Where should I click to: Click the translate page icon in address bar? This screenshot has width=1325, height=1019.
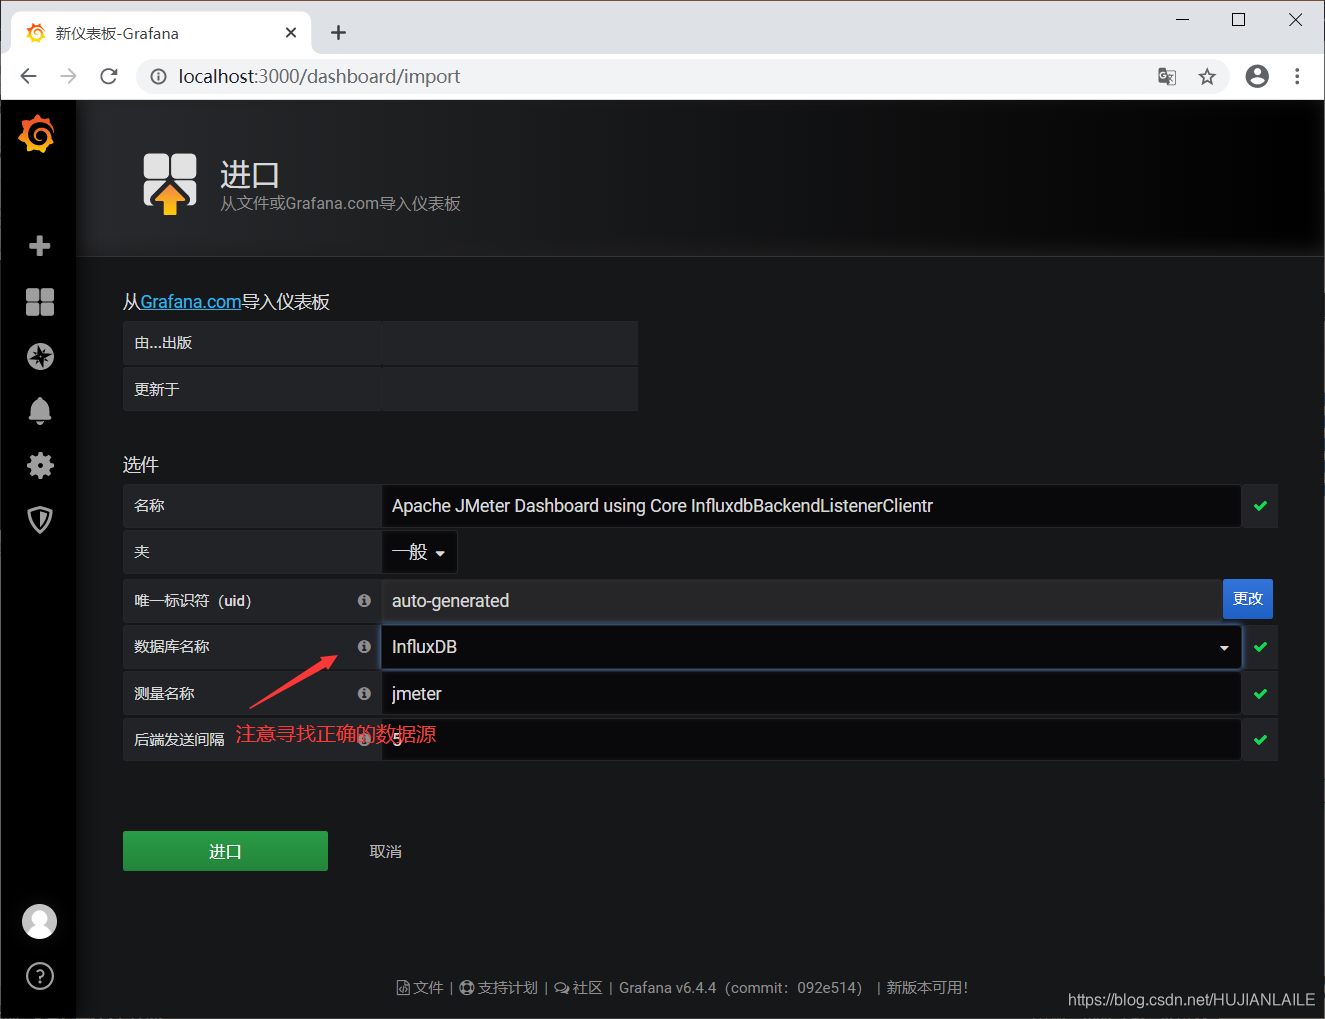1166,76
